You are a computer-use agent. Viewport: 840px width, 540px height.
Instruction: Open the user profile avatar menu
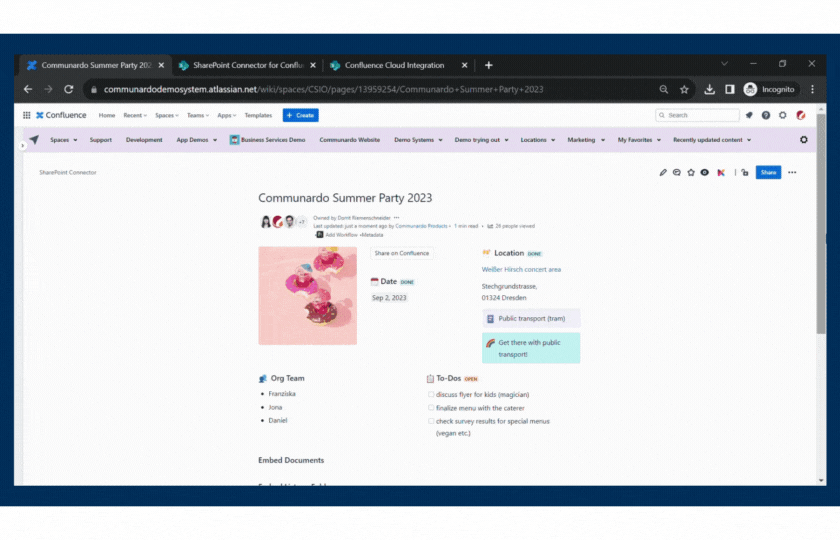(800, 115)
